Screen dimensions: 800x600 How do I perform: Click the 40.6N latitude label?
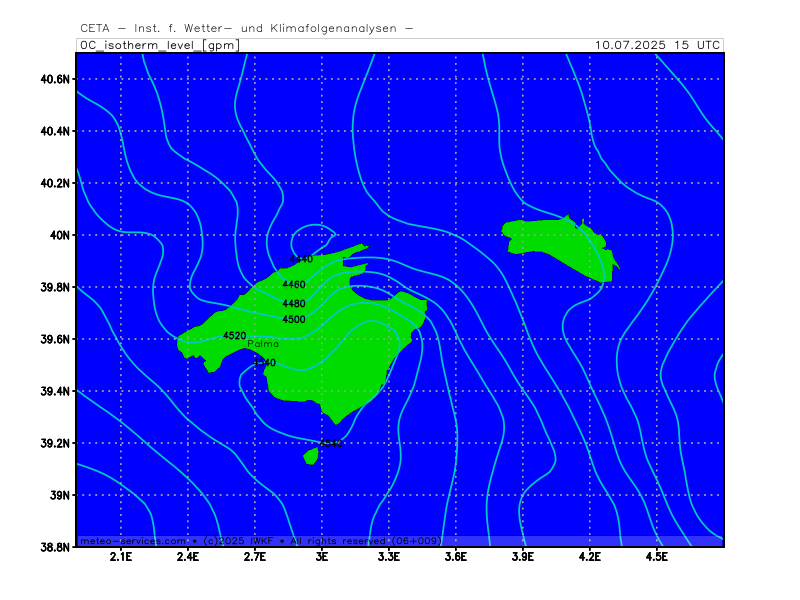(55, 79)
